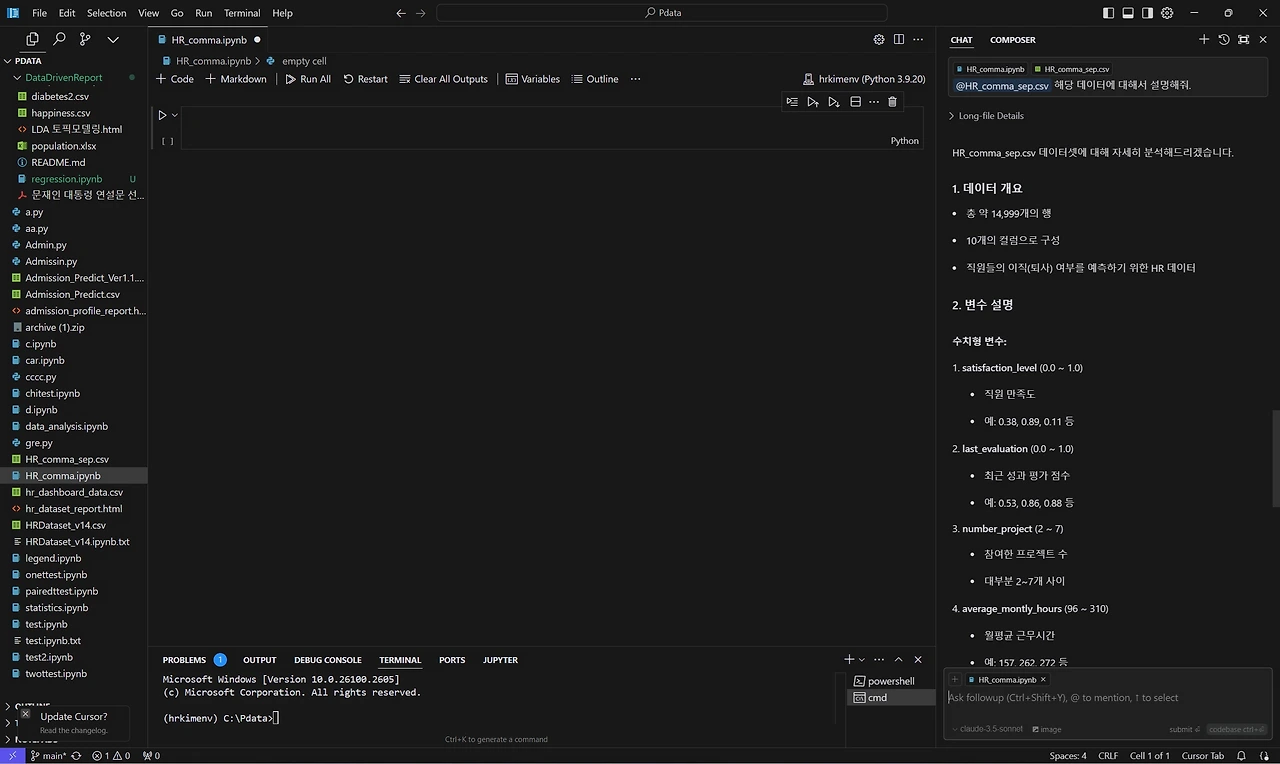
Task: Open the Variables viewer
Action: pyautogui.click(x=532, y=79)
